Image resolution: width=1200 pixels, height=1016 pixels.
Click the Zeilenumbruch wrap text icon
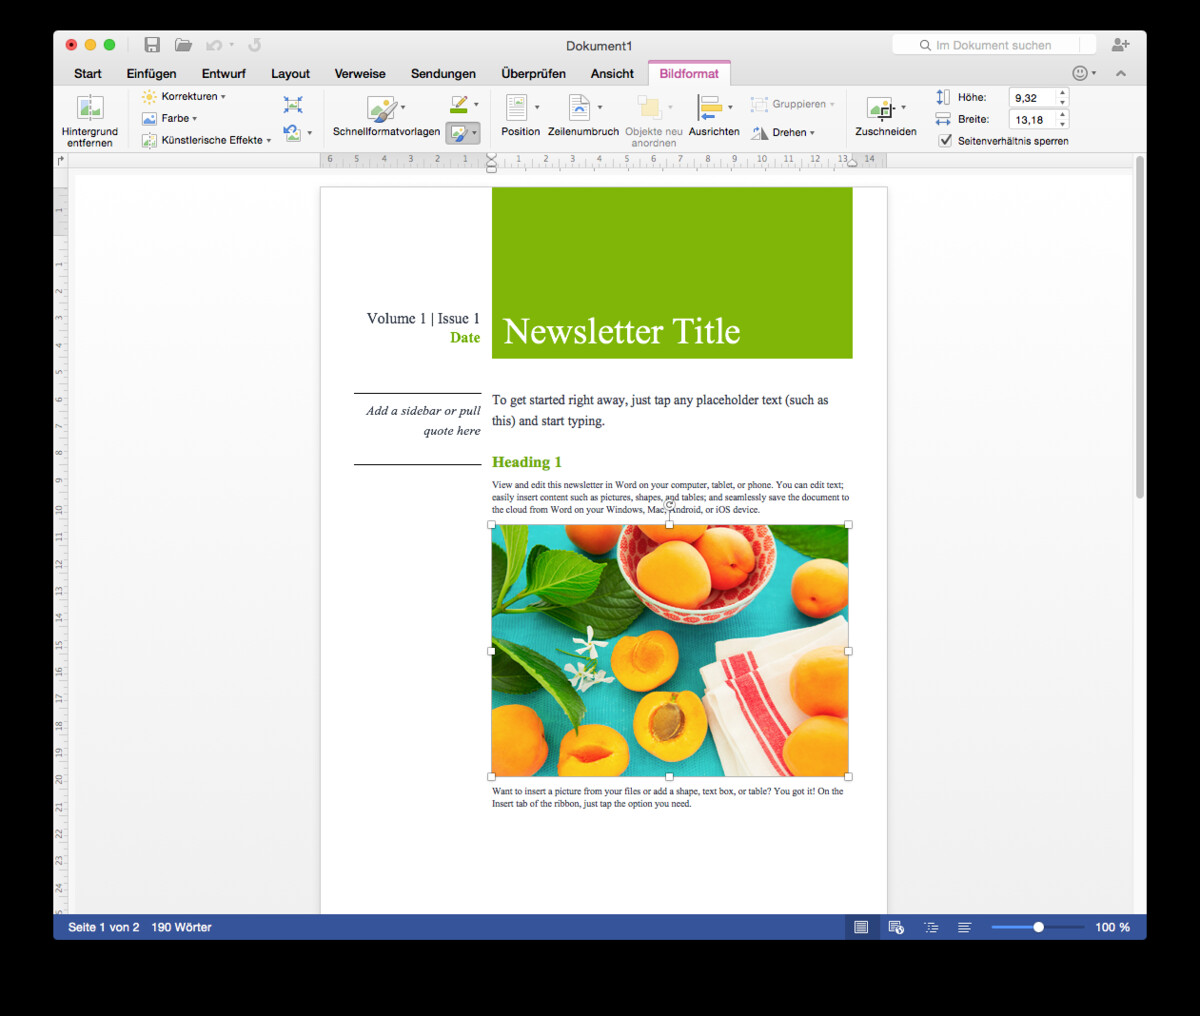579,107
